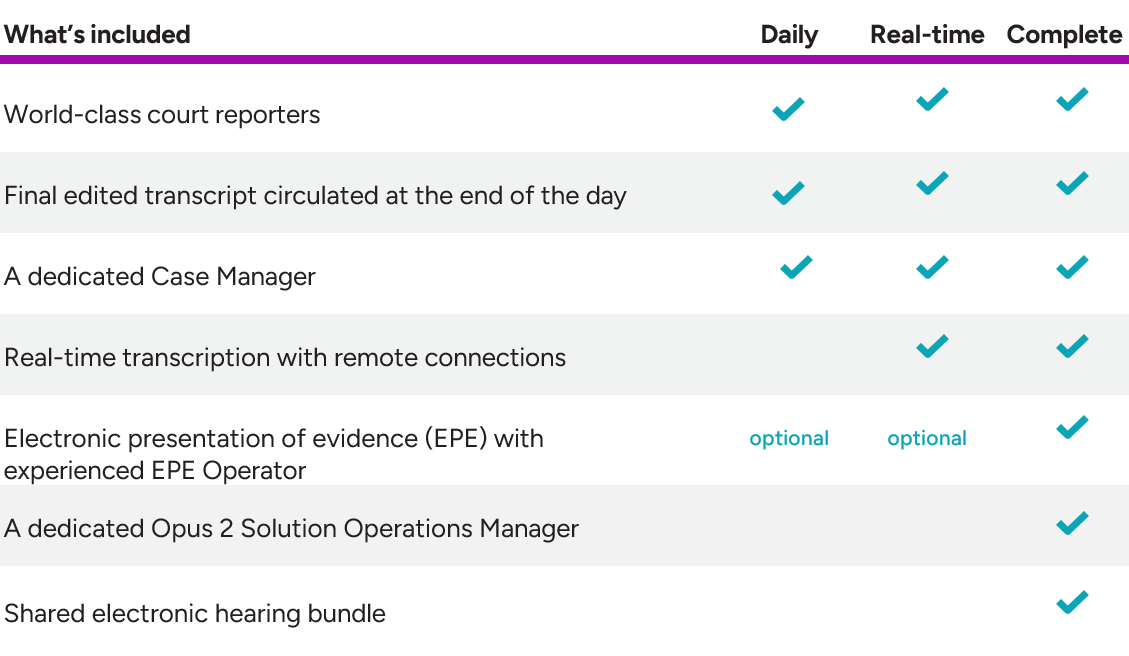Select the Daily column header
Screen dimensions: 1129x656
pyautogui.click(x=789, y=34)
